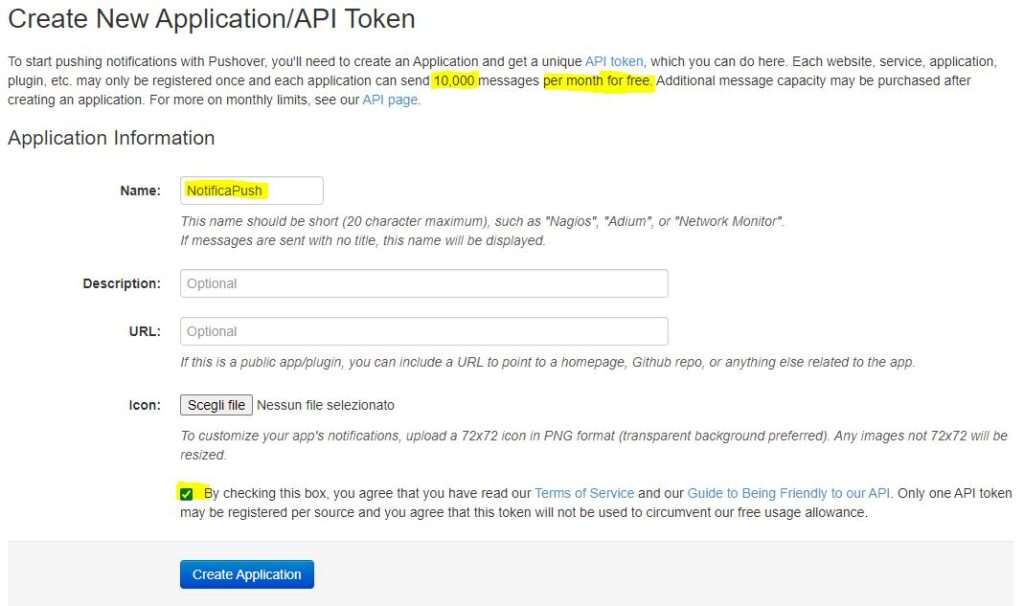Viewport: 1024px width, 606px height.
Task: Click the Create Application button
Action: (x=247, y=574)
